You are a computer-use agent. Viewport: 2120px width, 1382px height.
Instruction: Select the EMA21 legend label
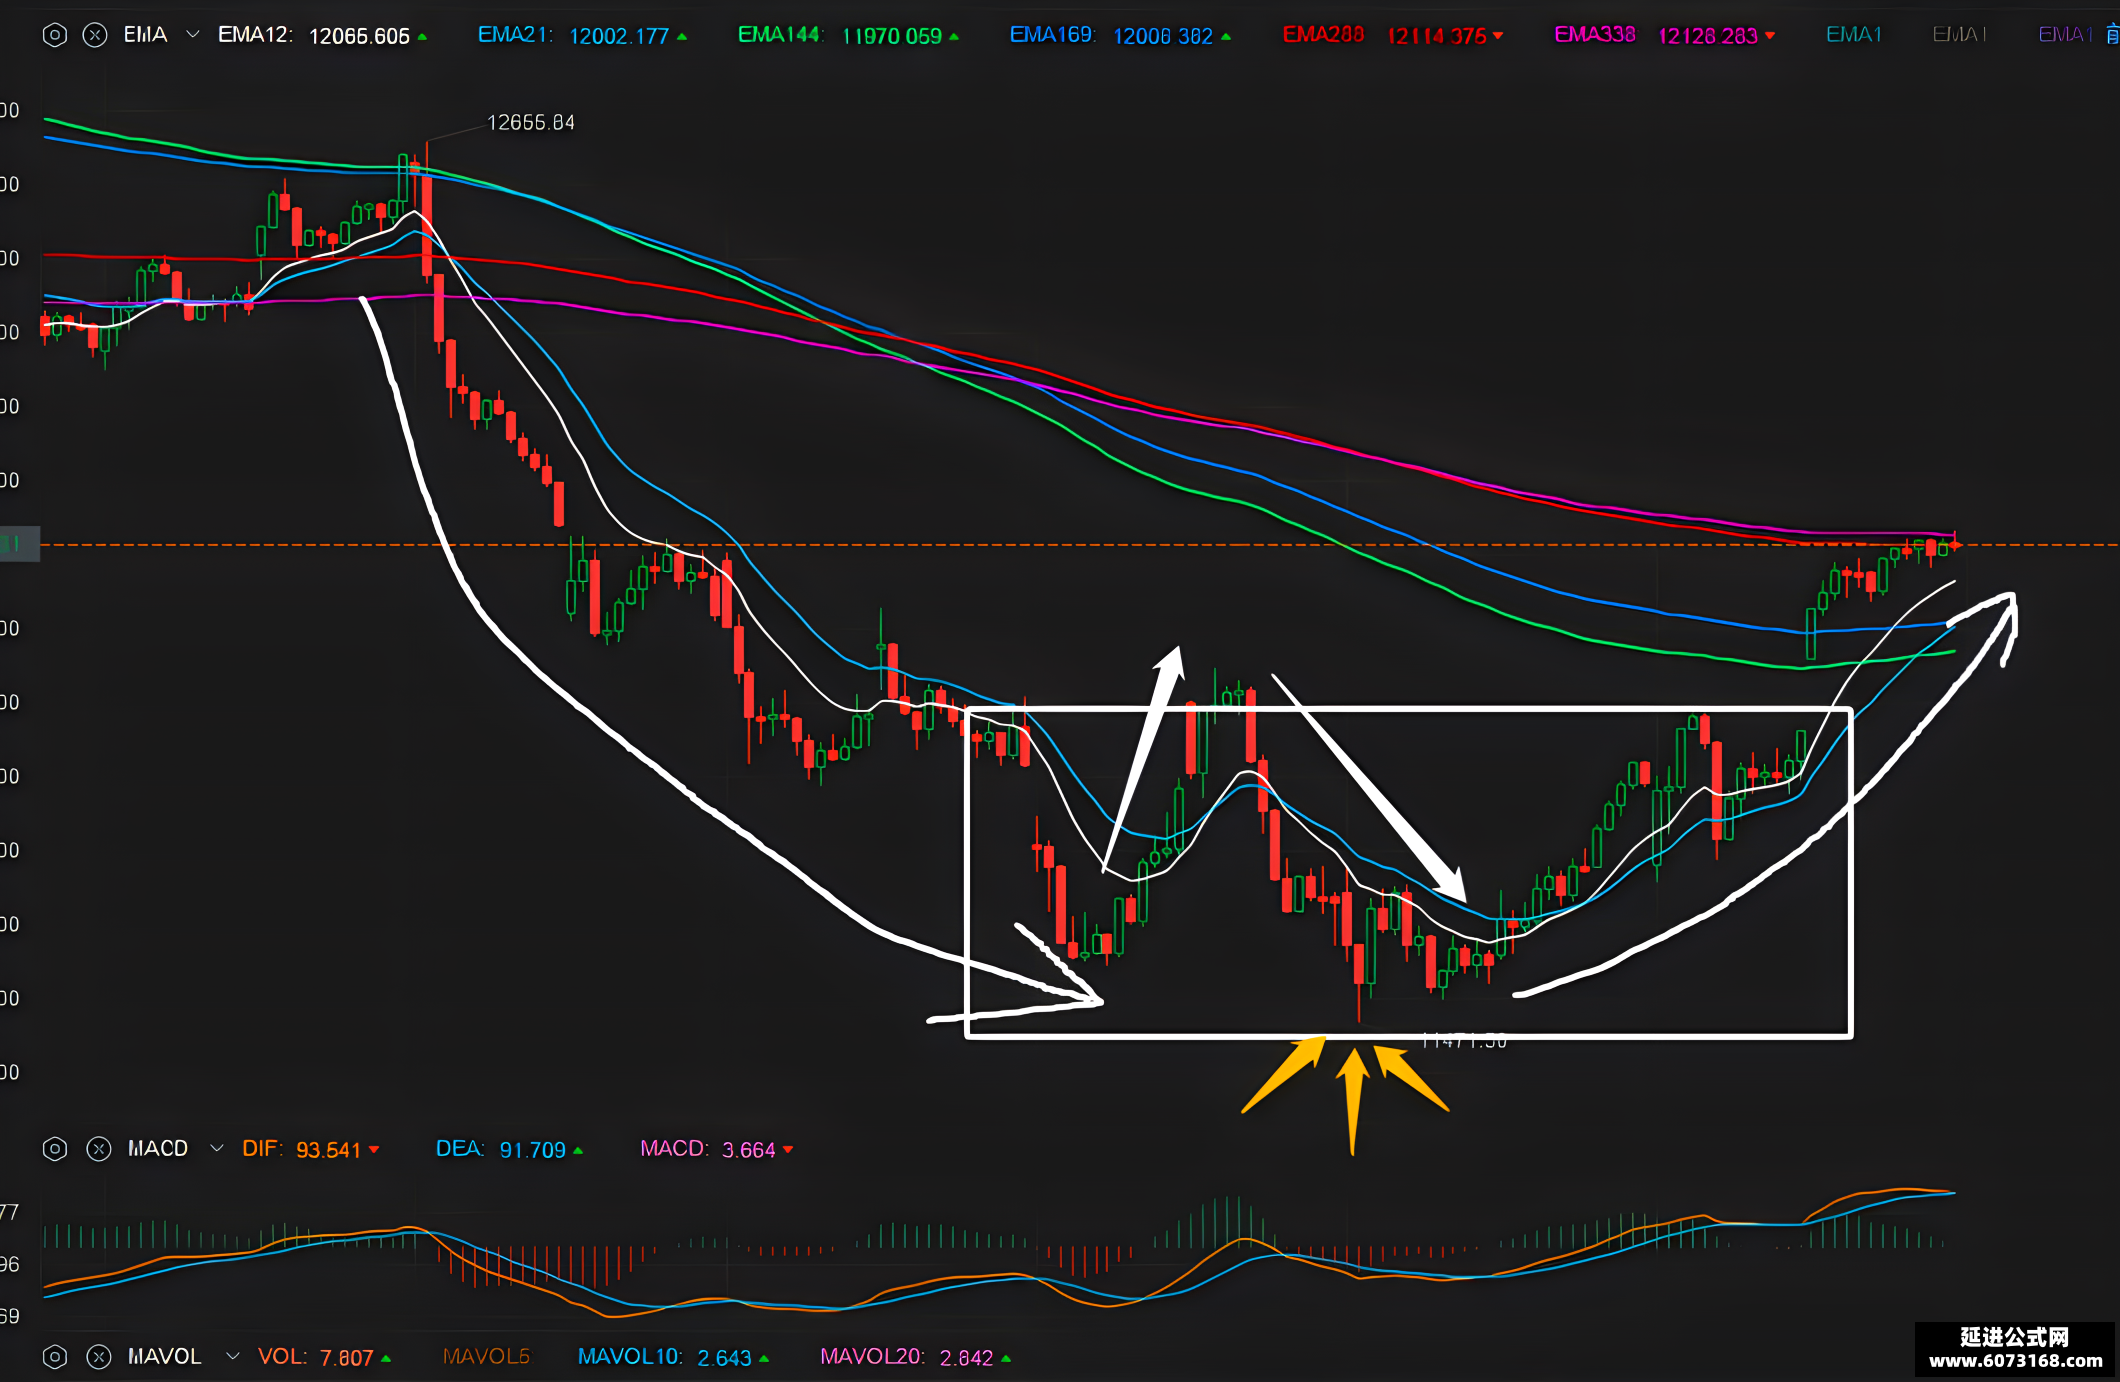click(515, 35)
